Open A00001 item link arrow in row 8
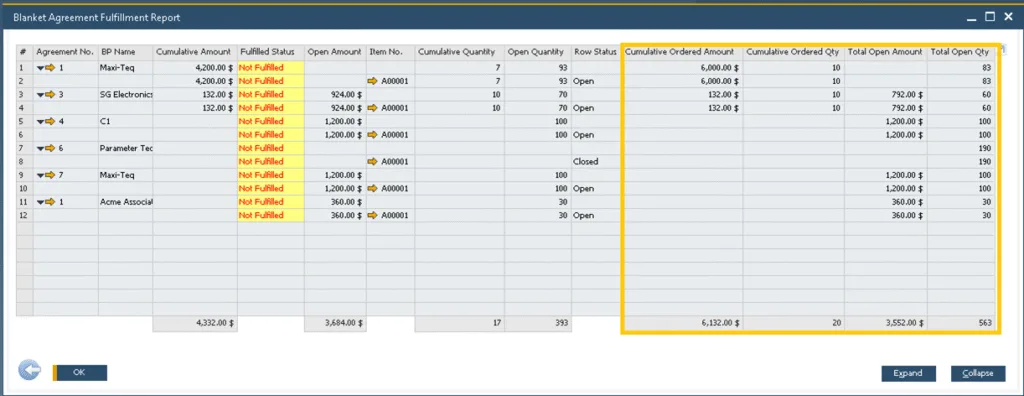Screen dimensions: 1024x396 click(x=374, y=161)
